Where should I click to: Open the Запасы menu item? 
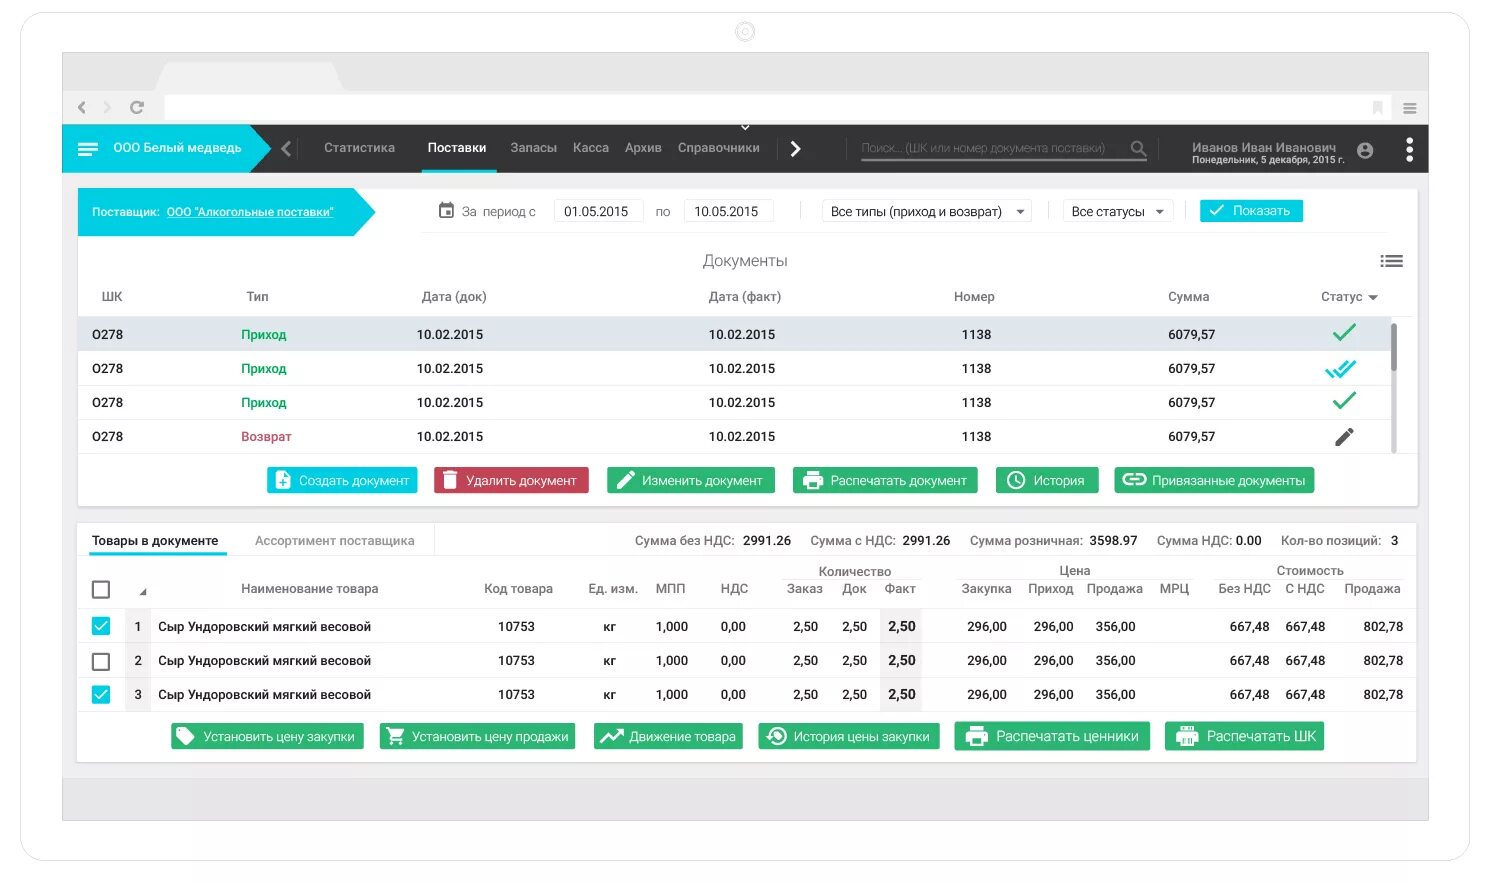[533, 148]
